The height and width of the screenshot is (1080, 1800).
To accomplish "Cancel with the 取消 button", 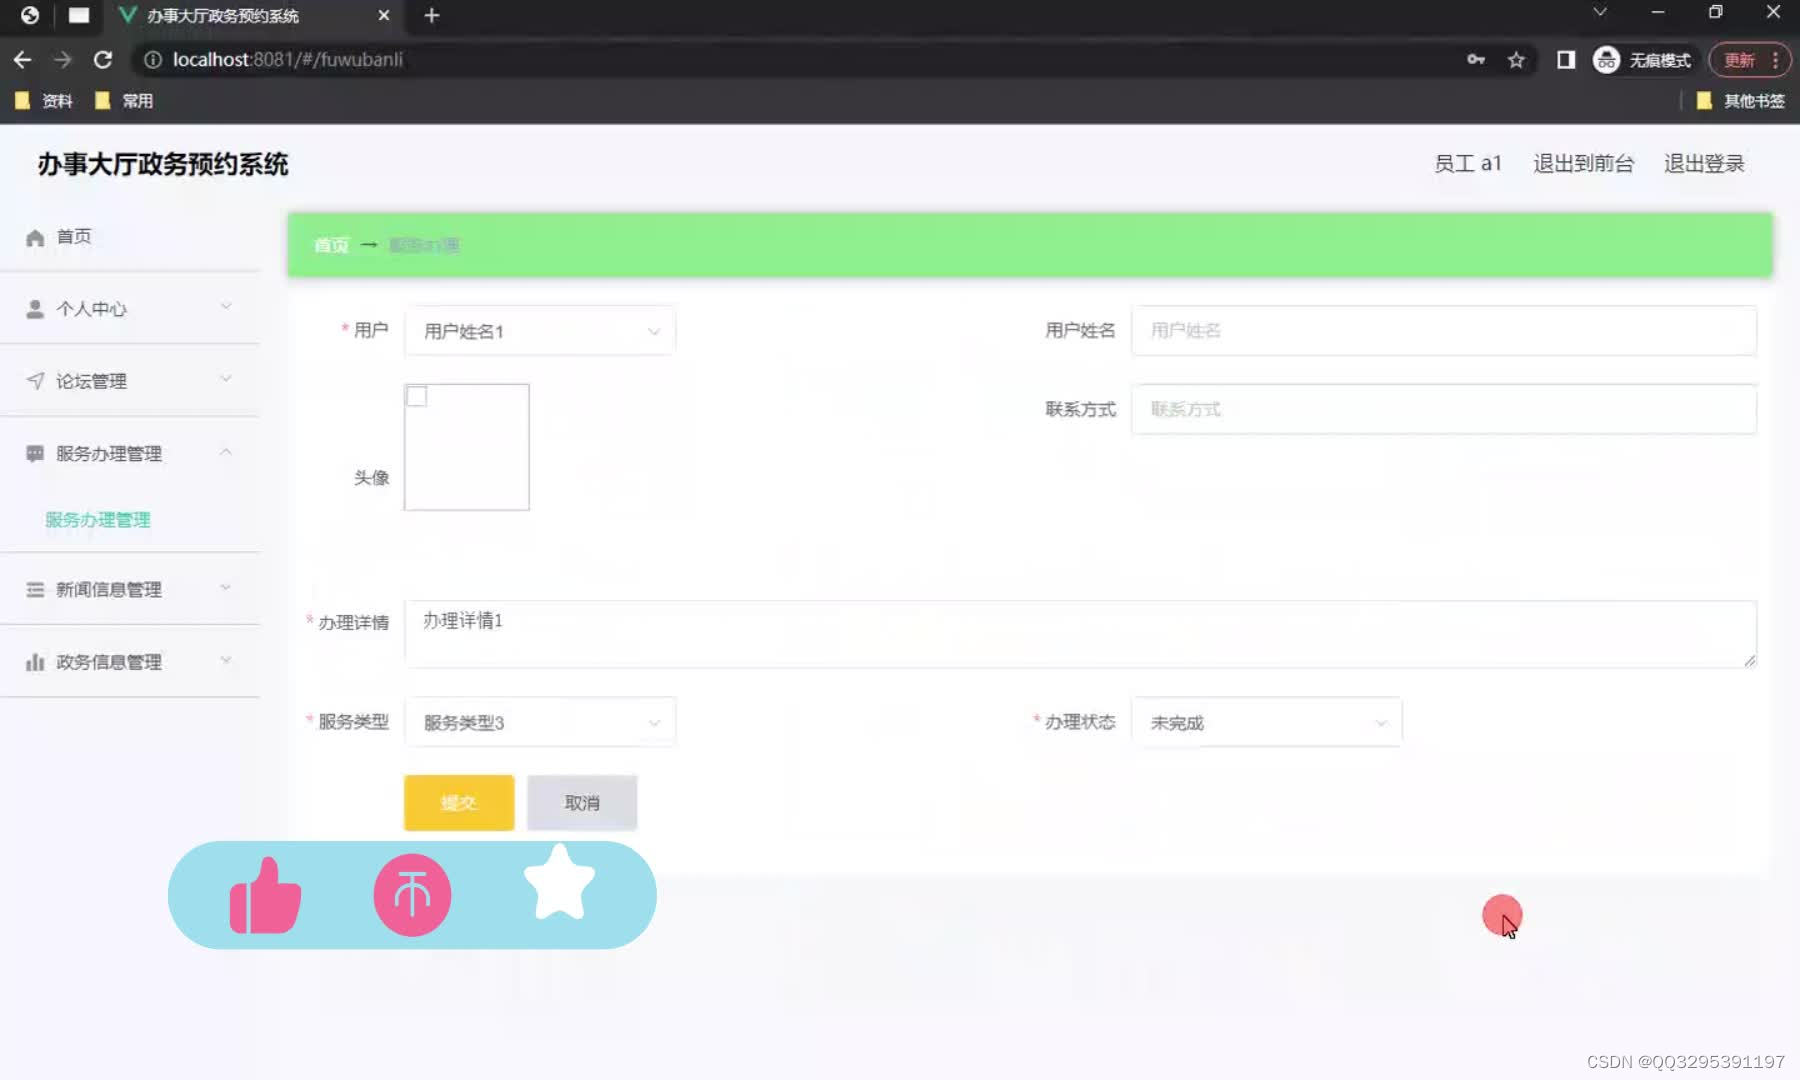I will pos(582,803).
